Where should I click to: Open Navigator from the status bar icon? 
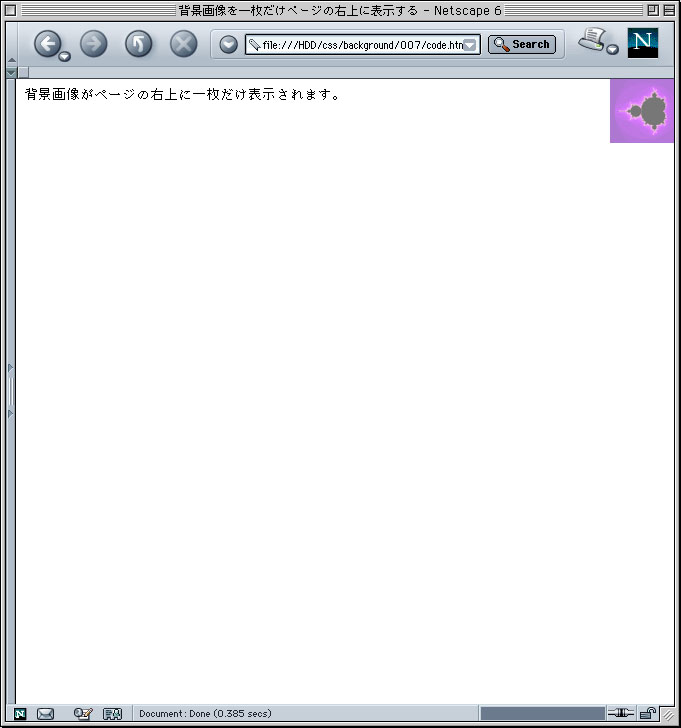click(x=20, y=713)
